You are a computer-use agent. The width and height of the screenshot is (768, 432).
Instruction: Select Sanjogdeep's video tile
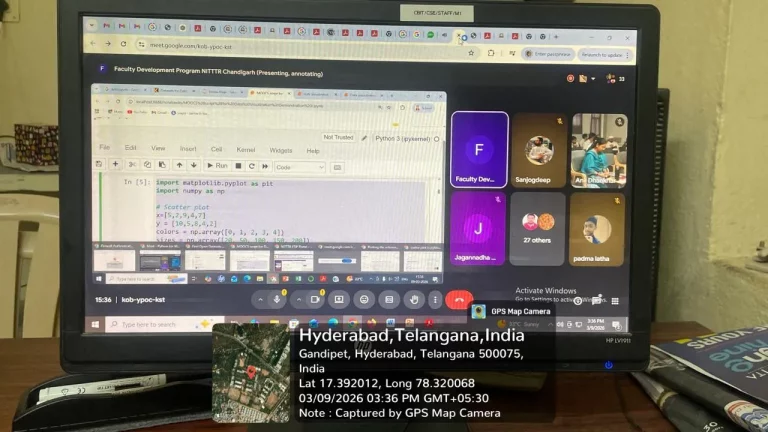[x=539, y=150]
